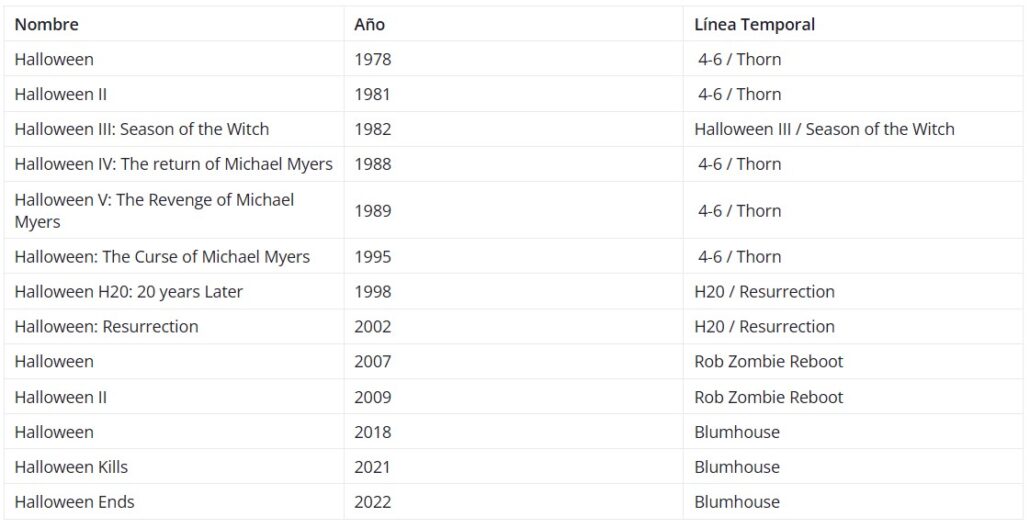The image size is (1030, 528).
Task: Click the Nombre column header
Action: pos(46,24)
